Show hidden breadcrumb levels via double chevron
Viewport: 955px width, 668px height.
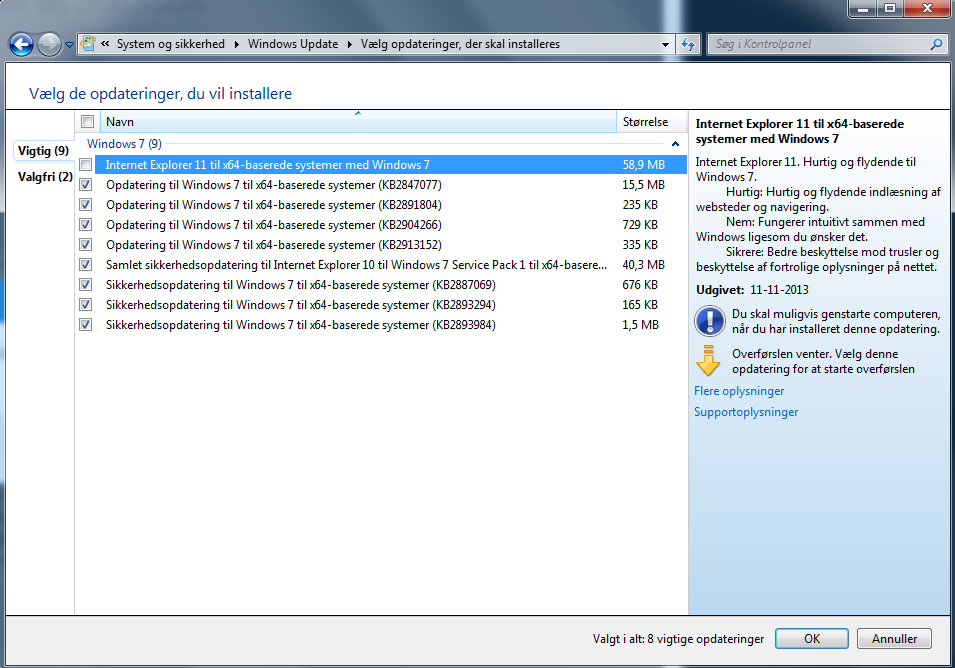pyautogui.click(x=105, y=44)
